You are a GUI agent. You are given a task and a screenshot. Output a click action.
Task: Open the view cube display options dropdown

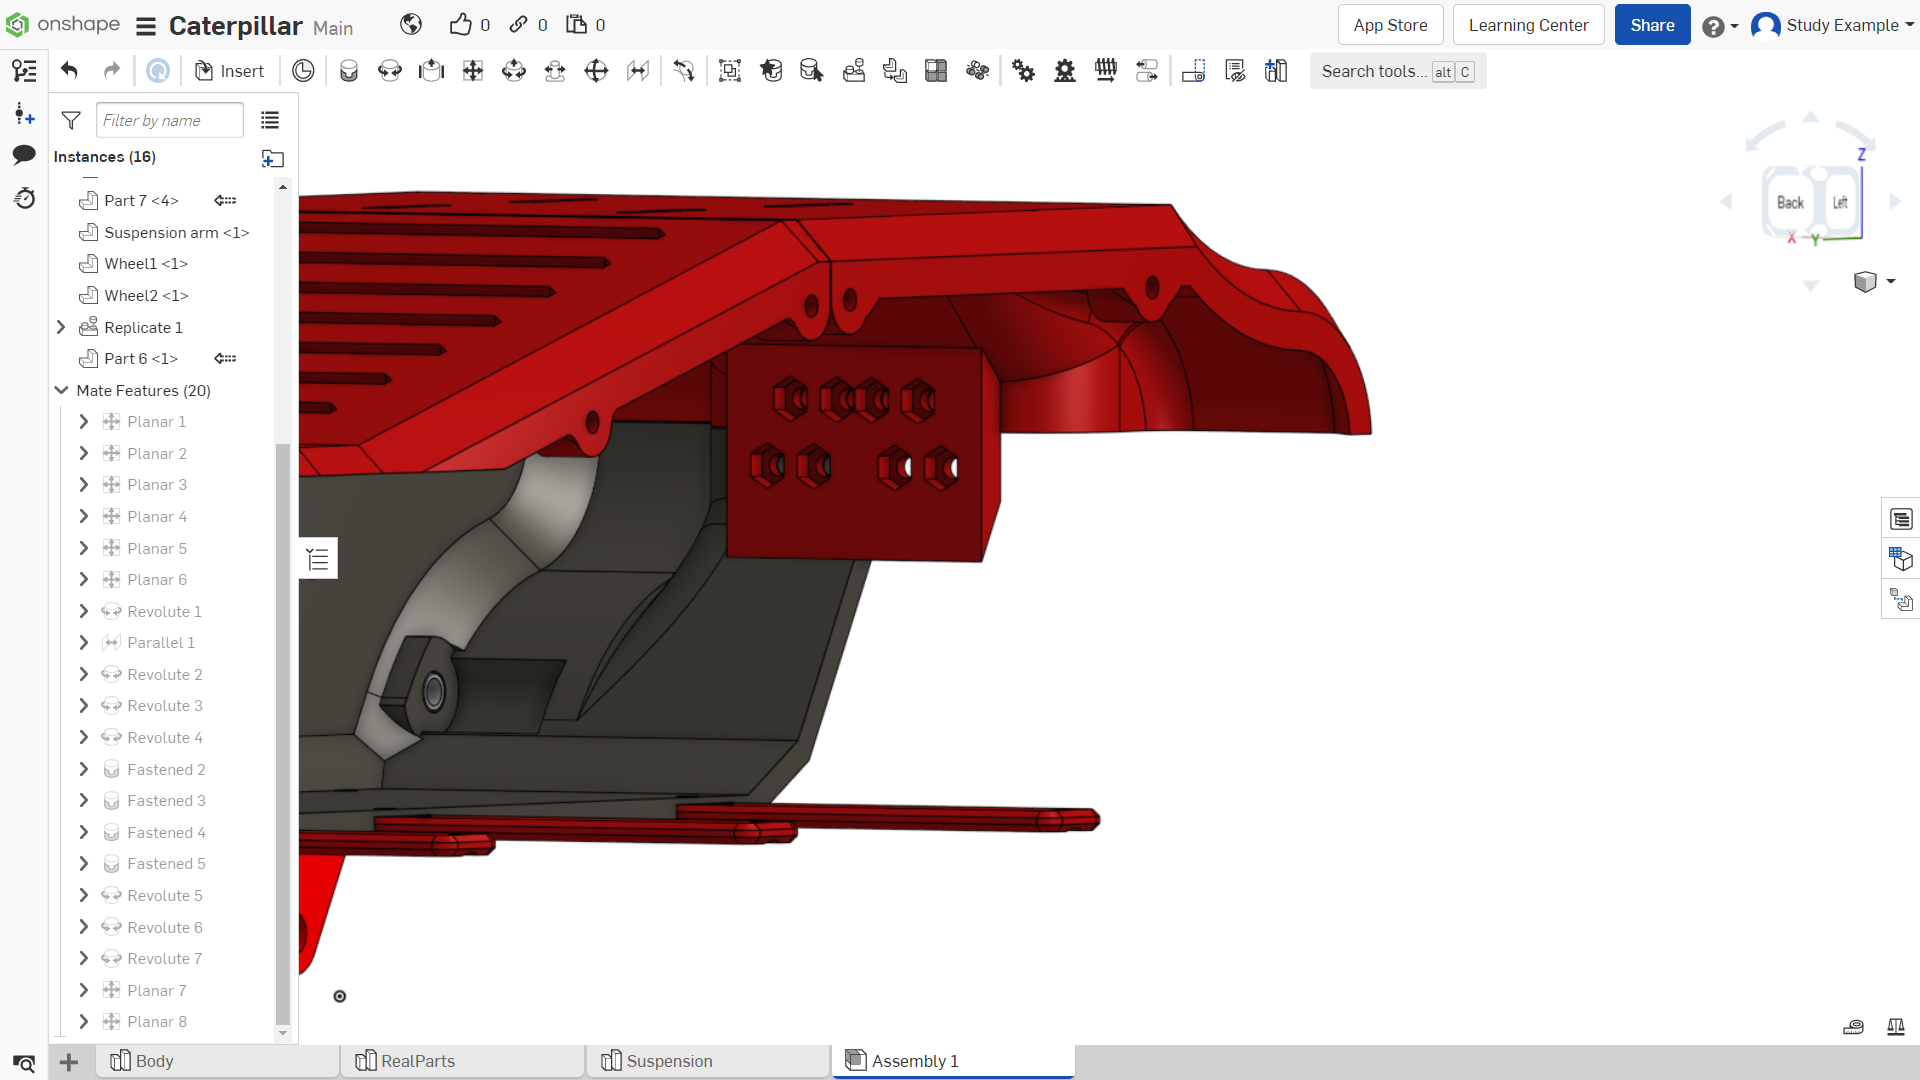pos(1875,282)
